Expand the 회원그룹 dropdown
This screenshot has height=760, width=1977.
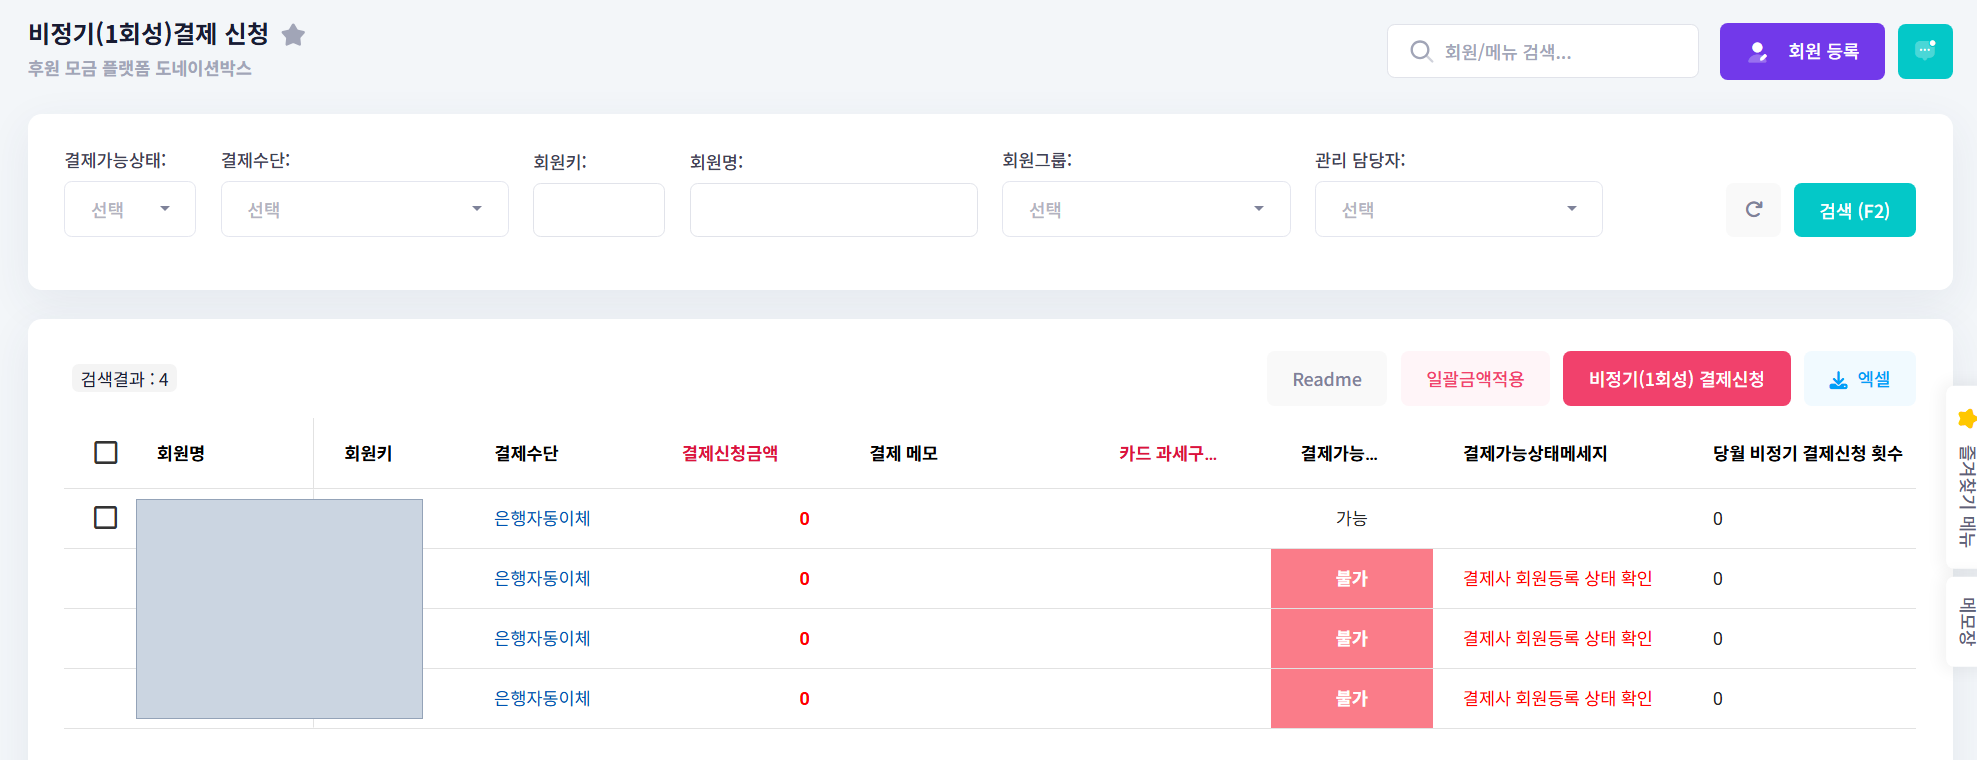tap(1146, 209)
